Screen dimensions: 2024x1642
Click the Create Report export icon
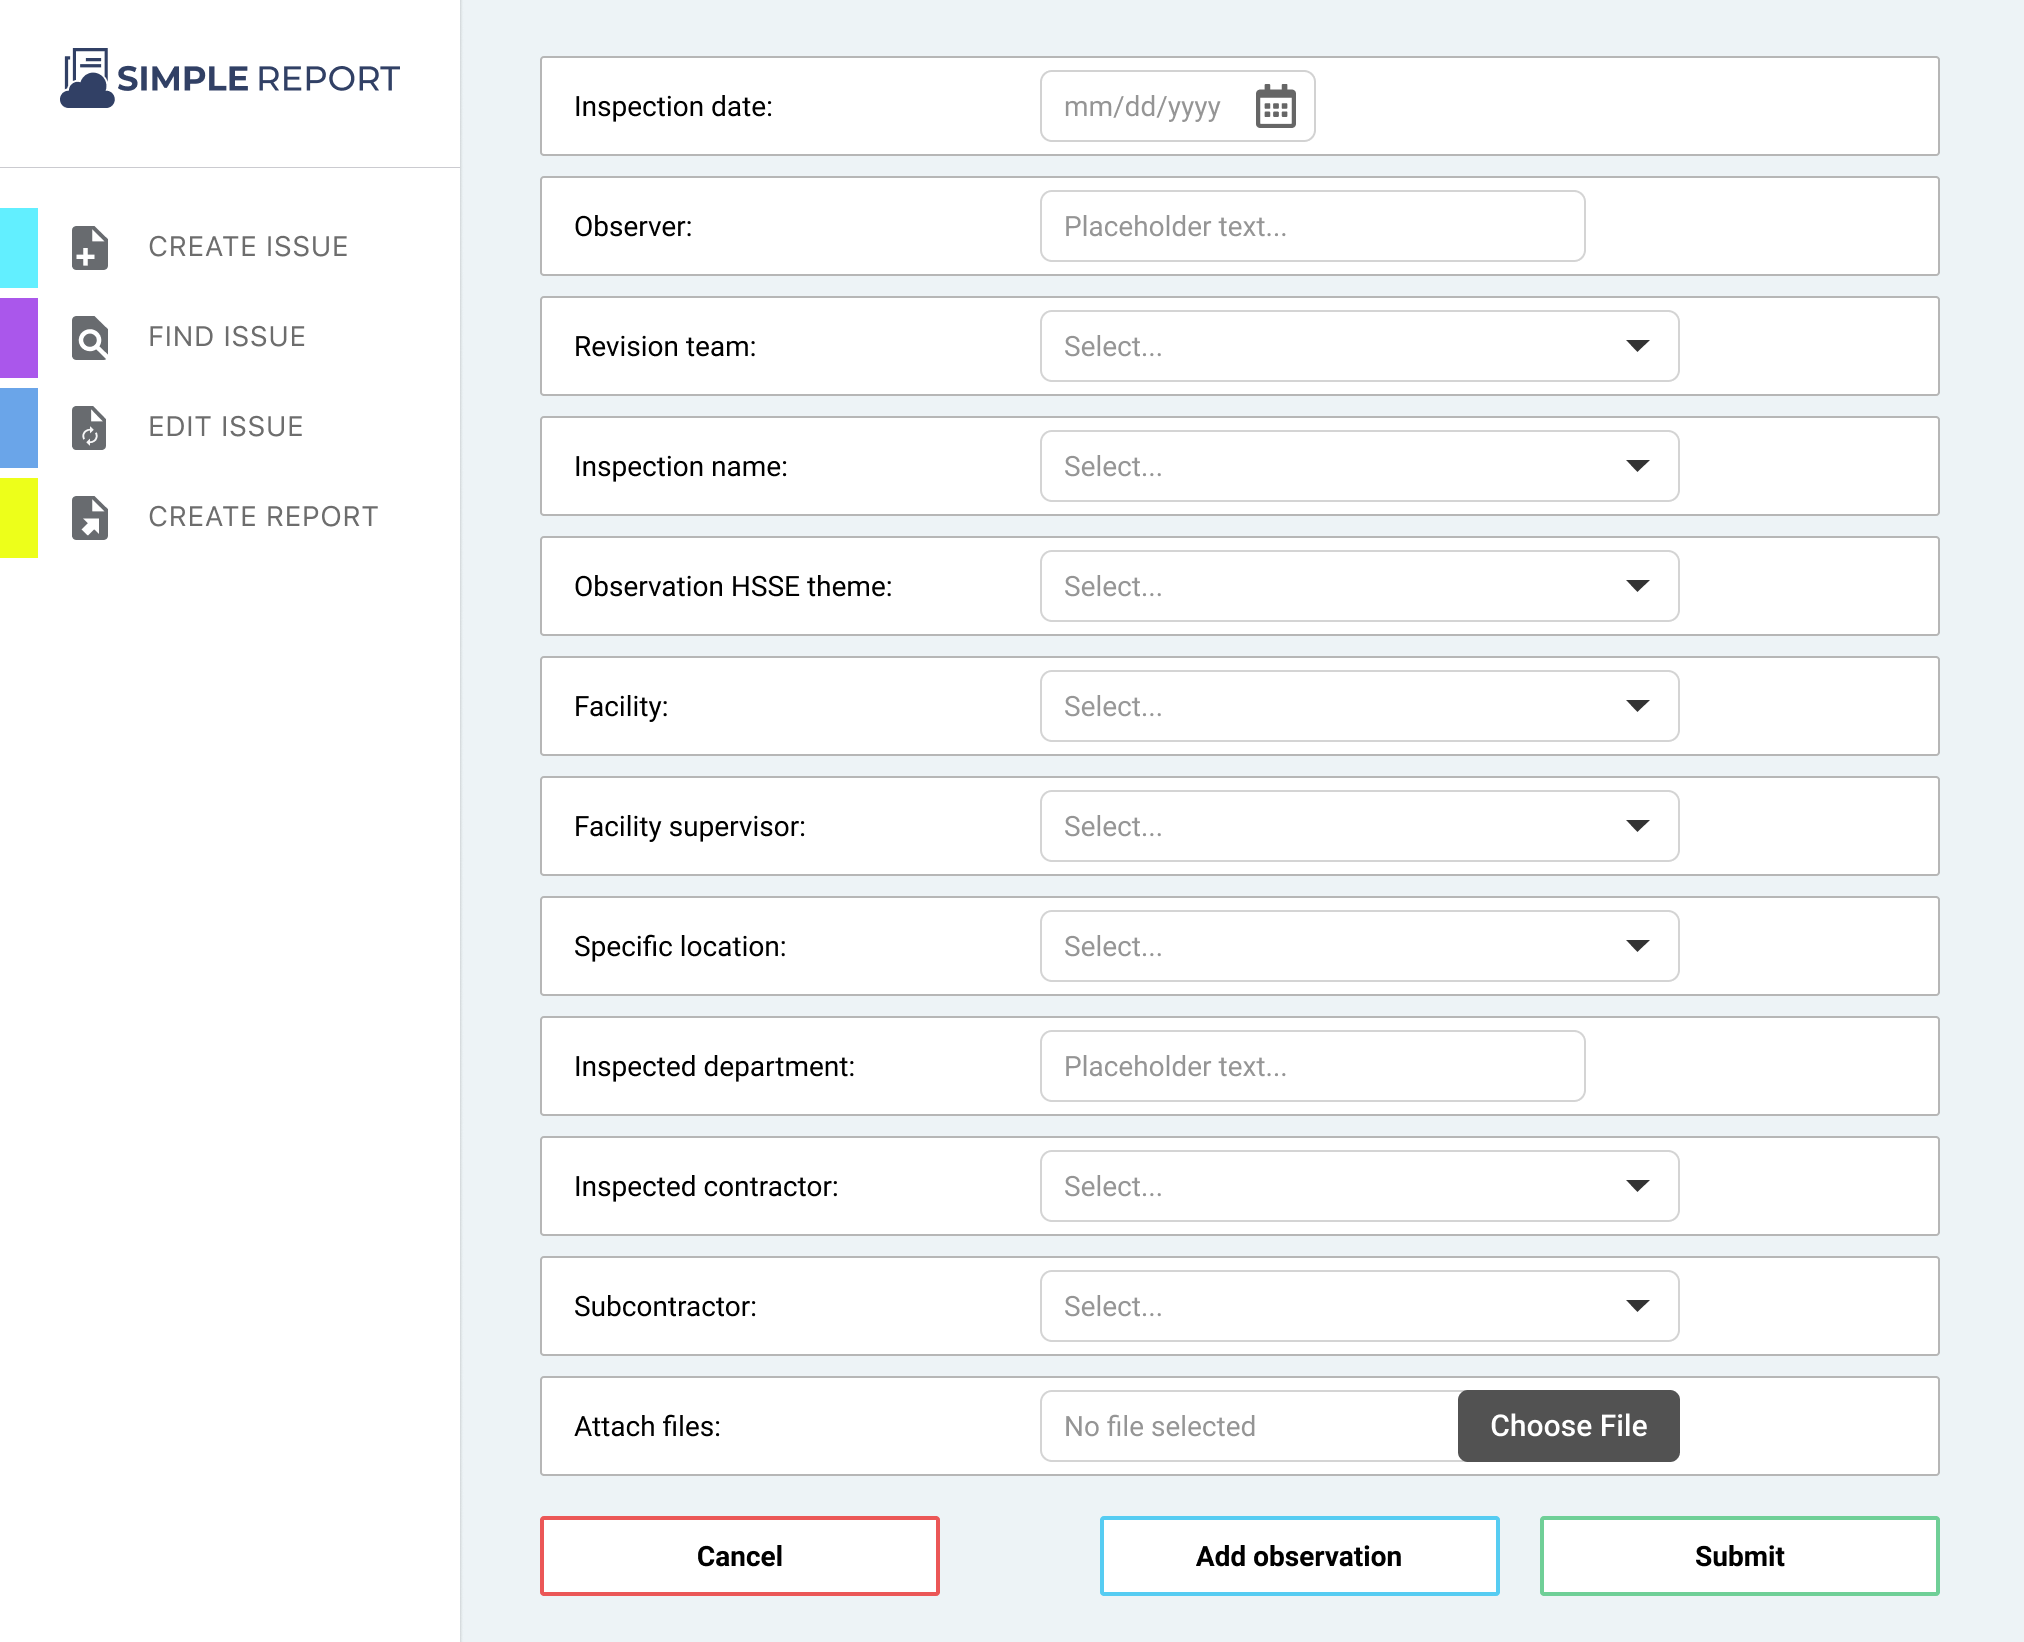tap(89, 518)
